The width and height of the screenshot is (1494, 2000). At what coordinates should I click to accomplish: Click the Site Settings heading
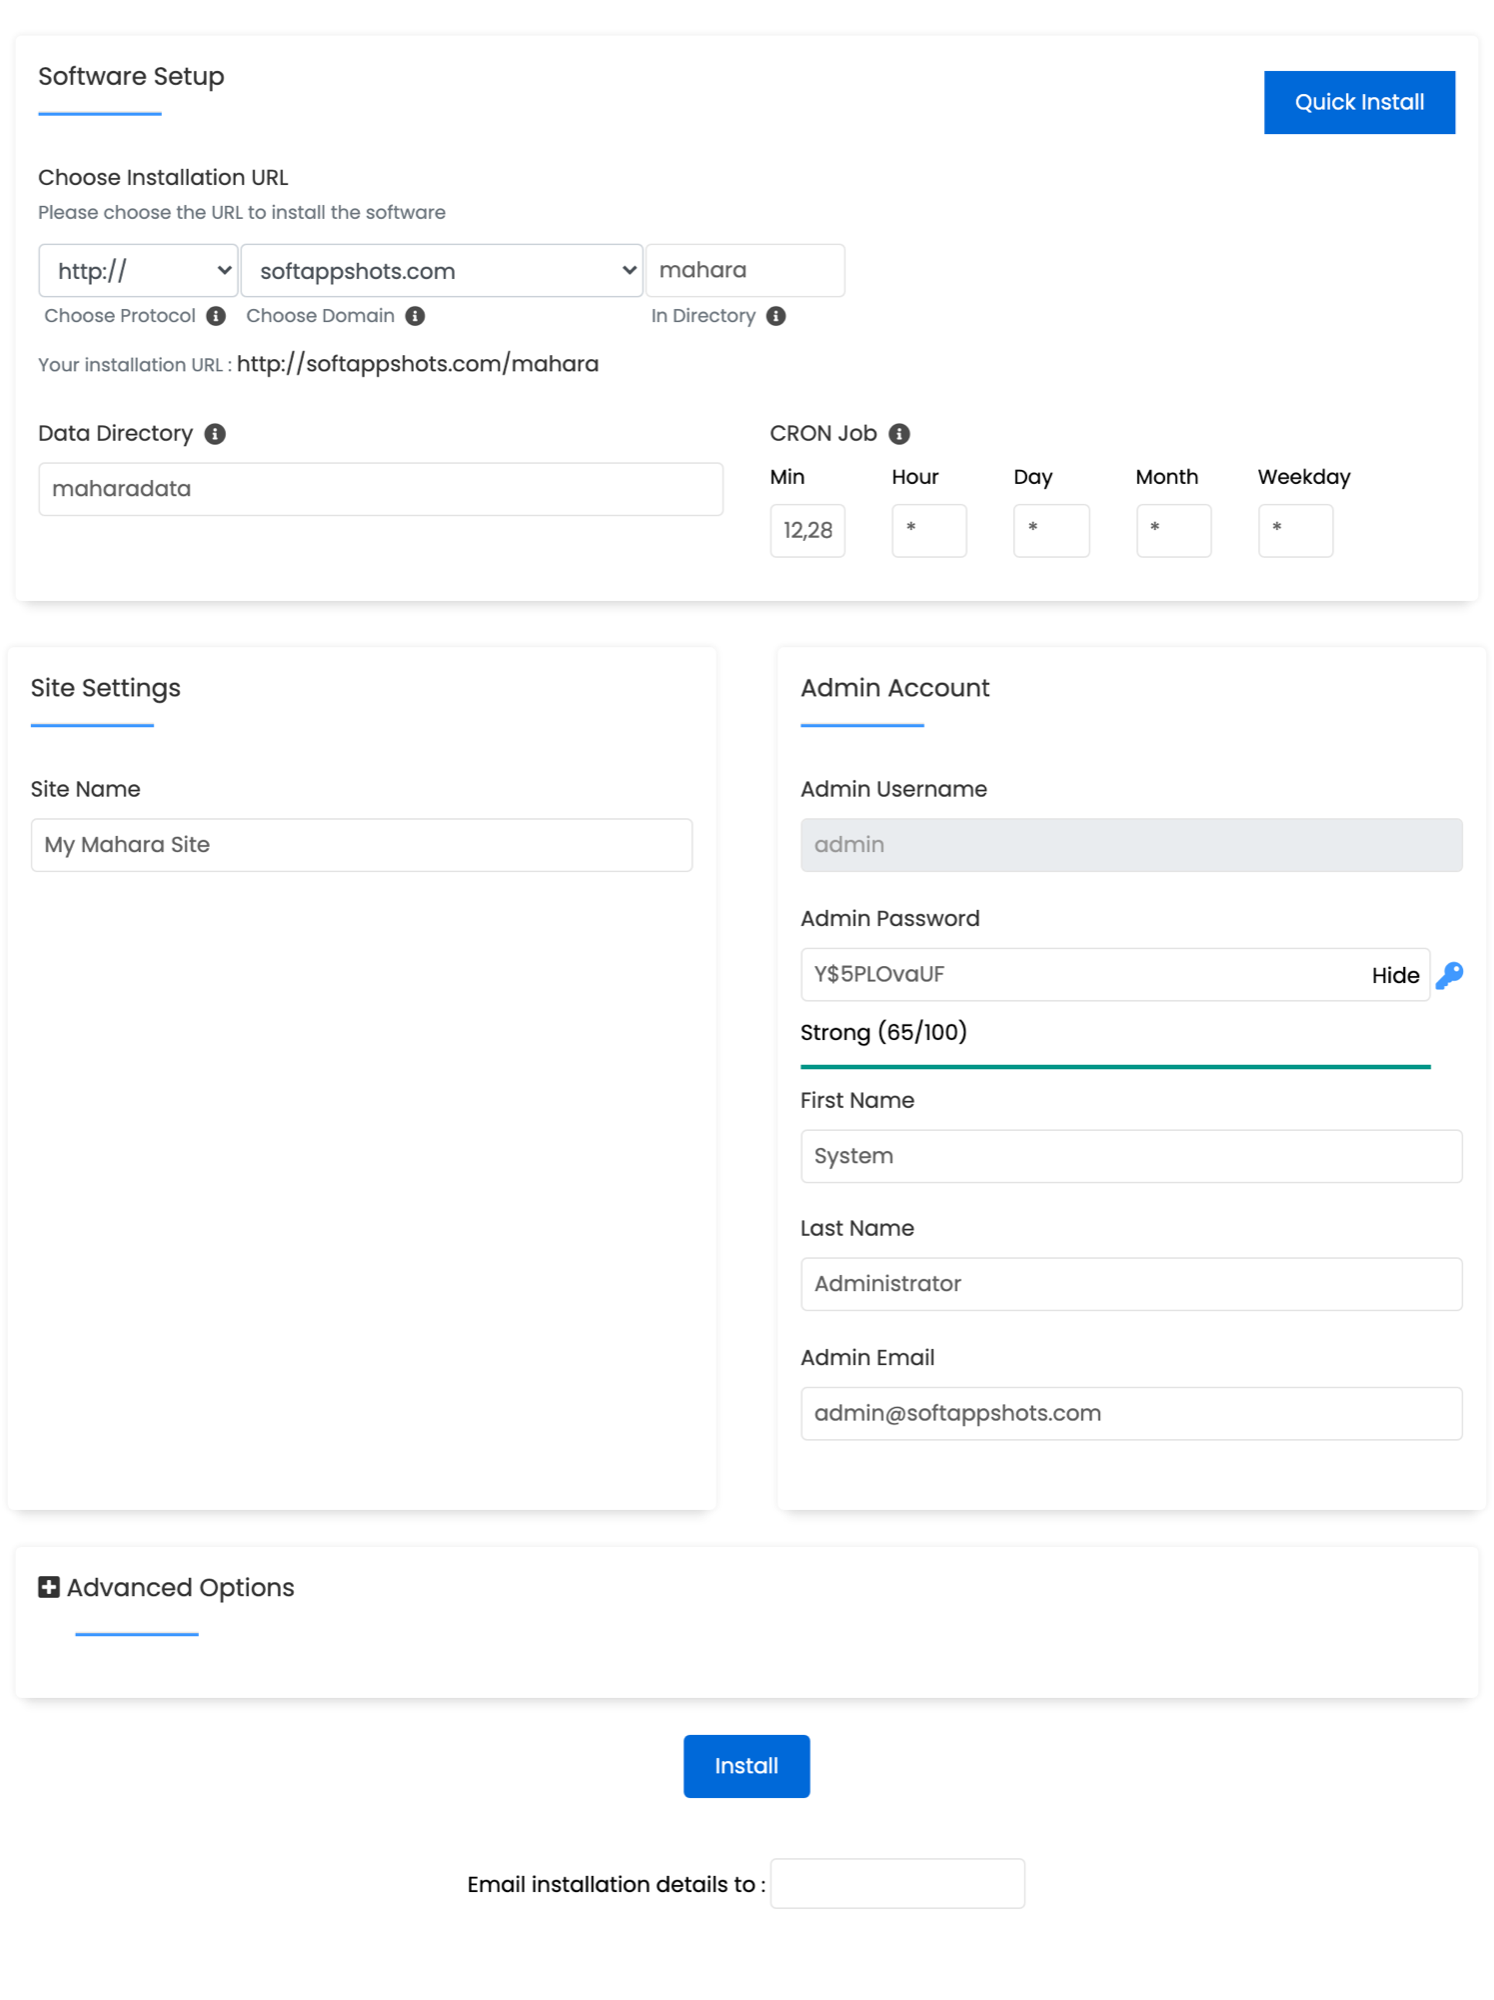click(105, 688)
